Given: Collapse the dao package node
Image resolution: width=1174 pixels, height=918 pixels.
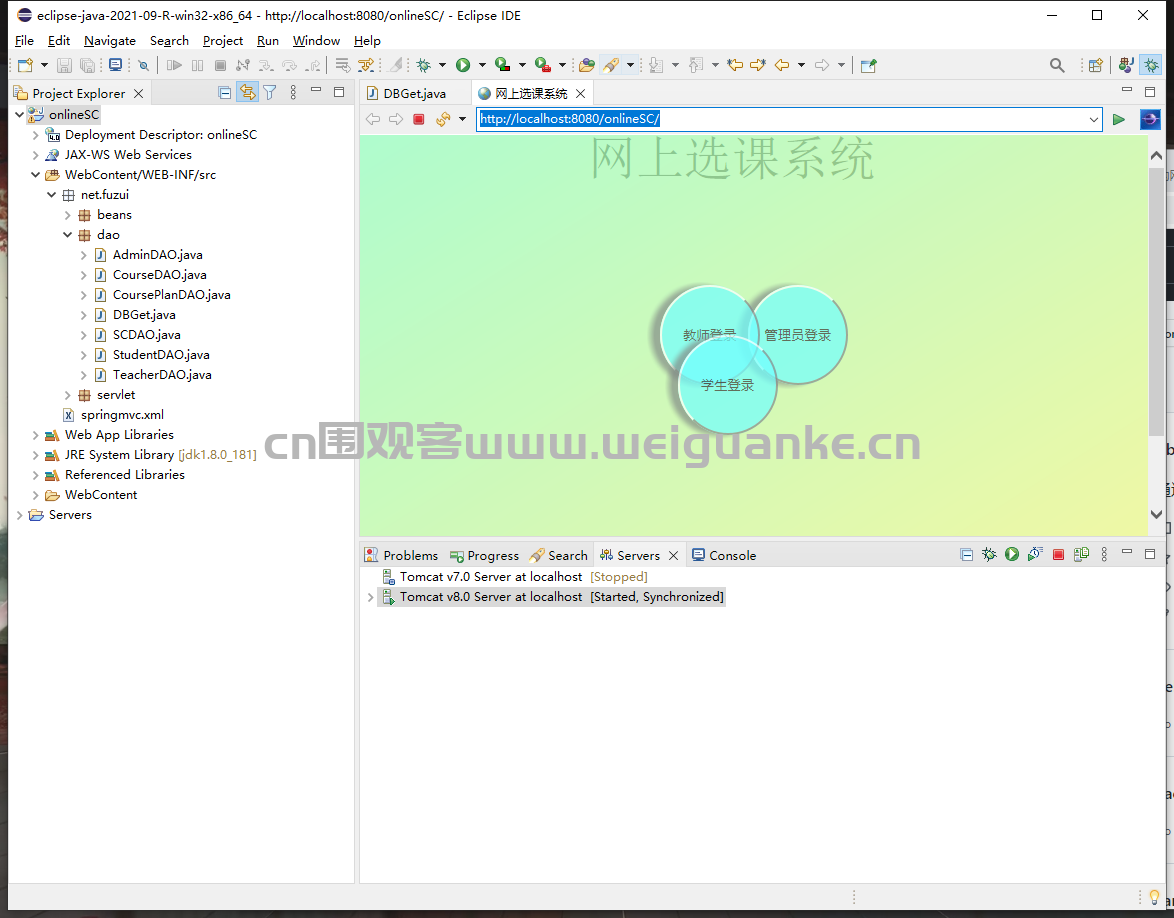Looking at the screenshot, I should [67, 234].
